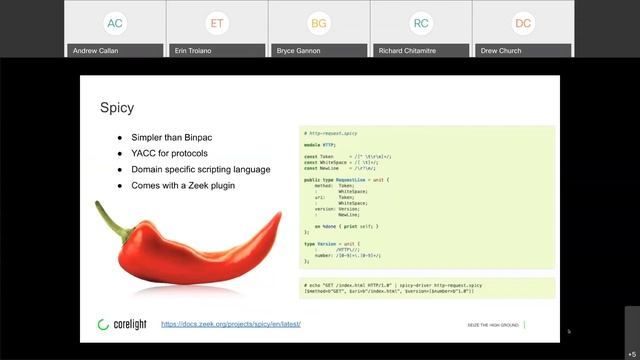Click the 'Comes with a Zeek plugin' bullet
This screenshot has height=360, width=640.
click(183, 186)
